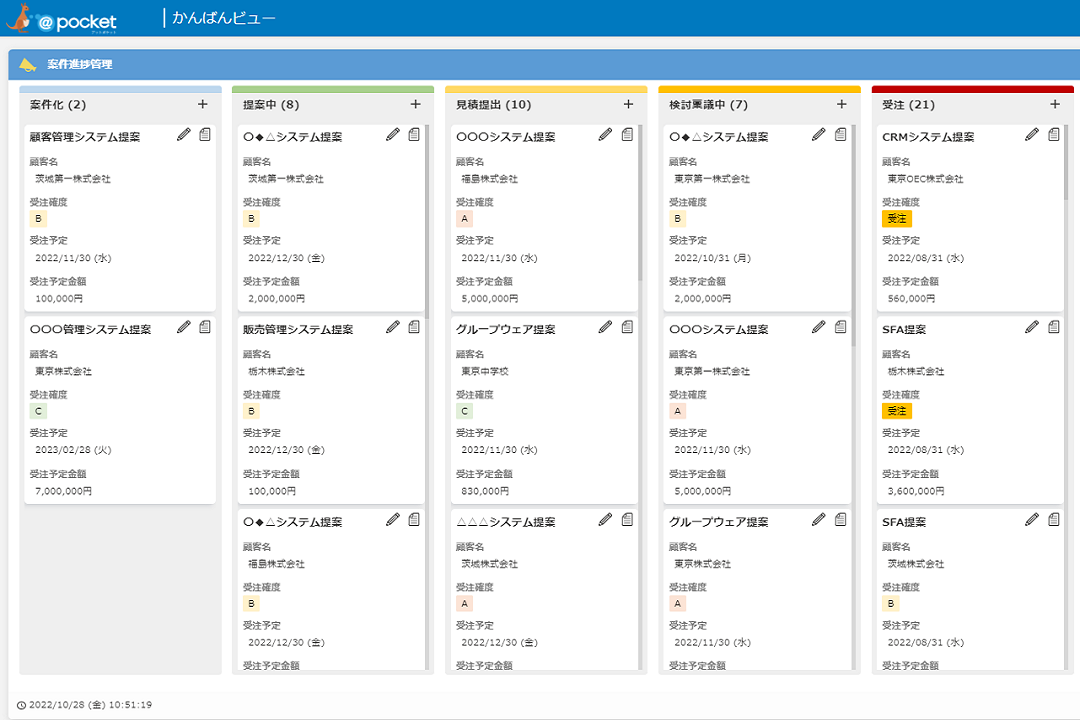Click the 案件進捗管理 header title

point(80,64)
